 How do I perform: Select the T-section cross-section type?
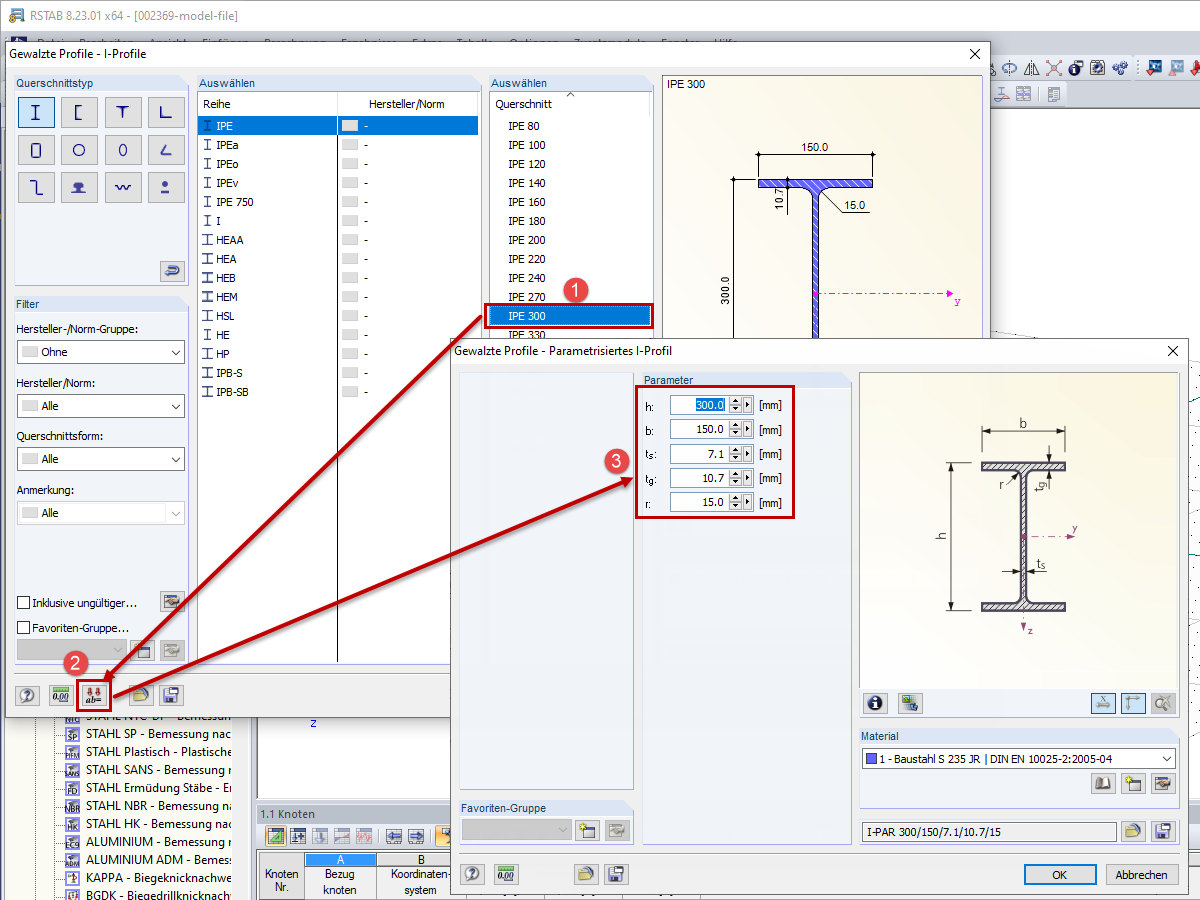(x=123, y=113)
